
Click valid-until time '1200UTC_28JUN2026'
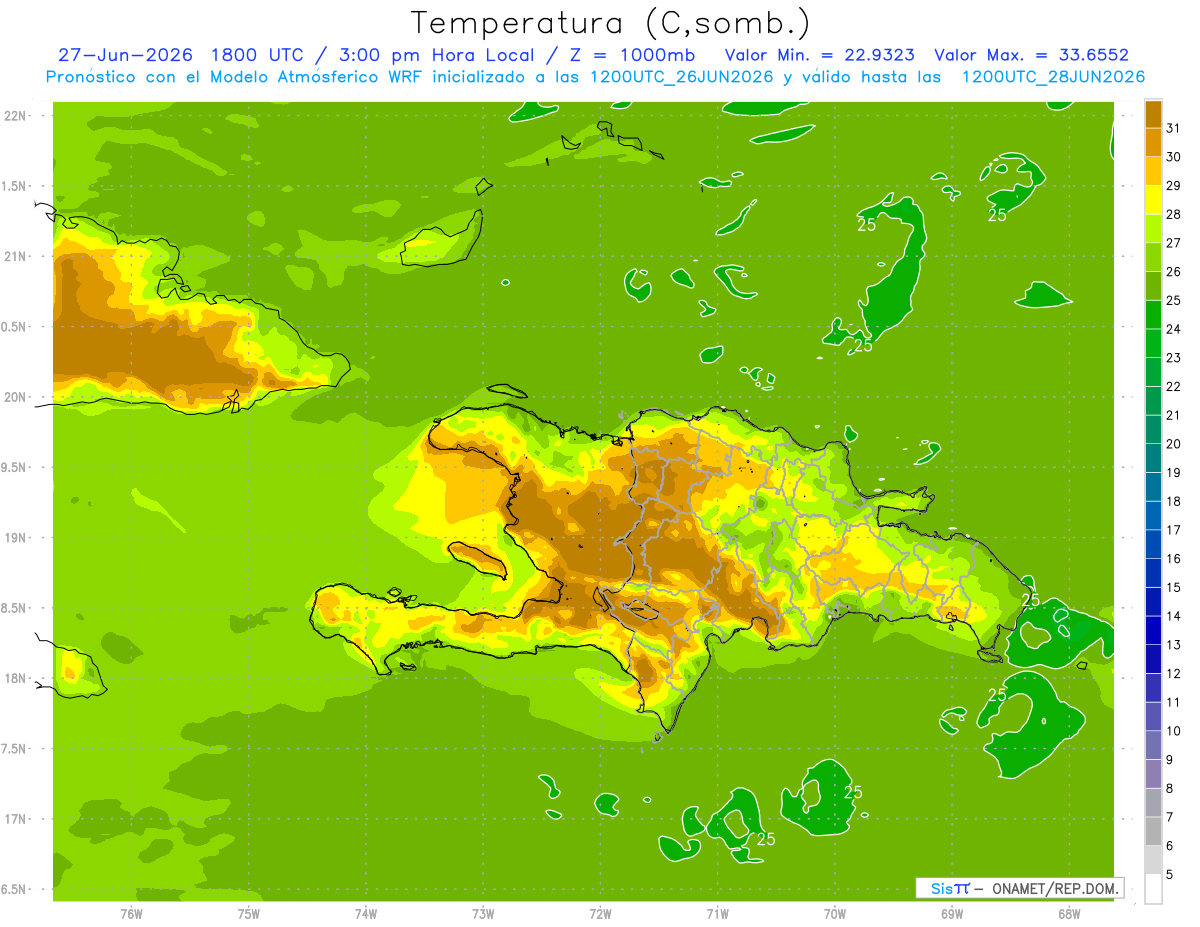point(1053,77)
